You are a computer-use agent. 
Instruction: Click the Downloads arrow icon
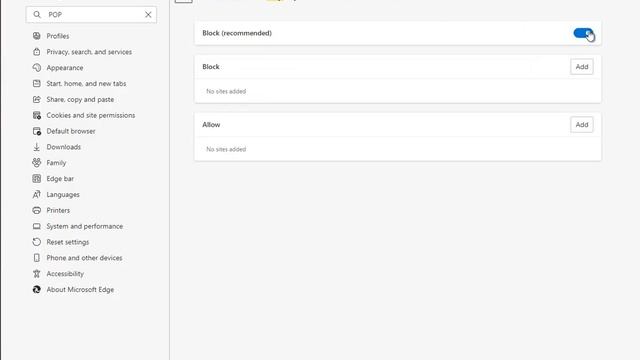37,147
